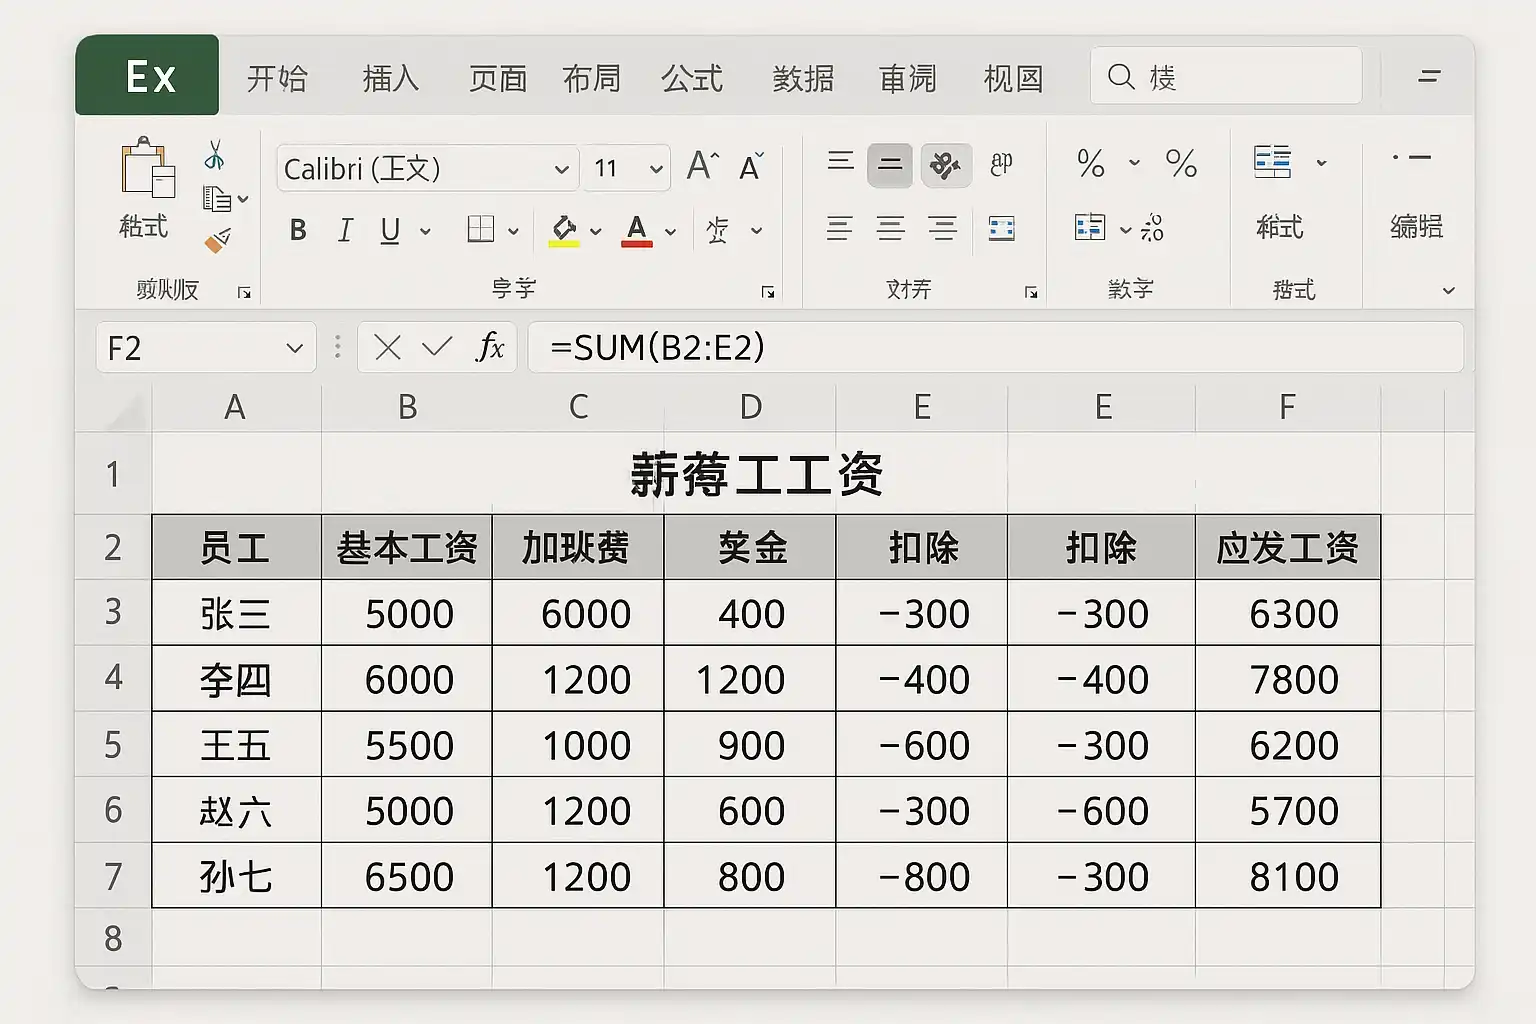Expand the Name Box F2 dropdown

[x=294, y=348]
